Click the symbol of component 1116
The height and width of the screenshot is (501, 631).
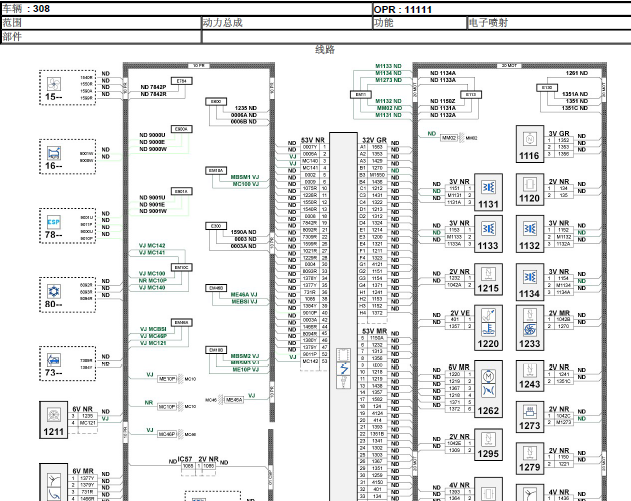coord(530,139)
